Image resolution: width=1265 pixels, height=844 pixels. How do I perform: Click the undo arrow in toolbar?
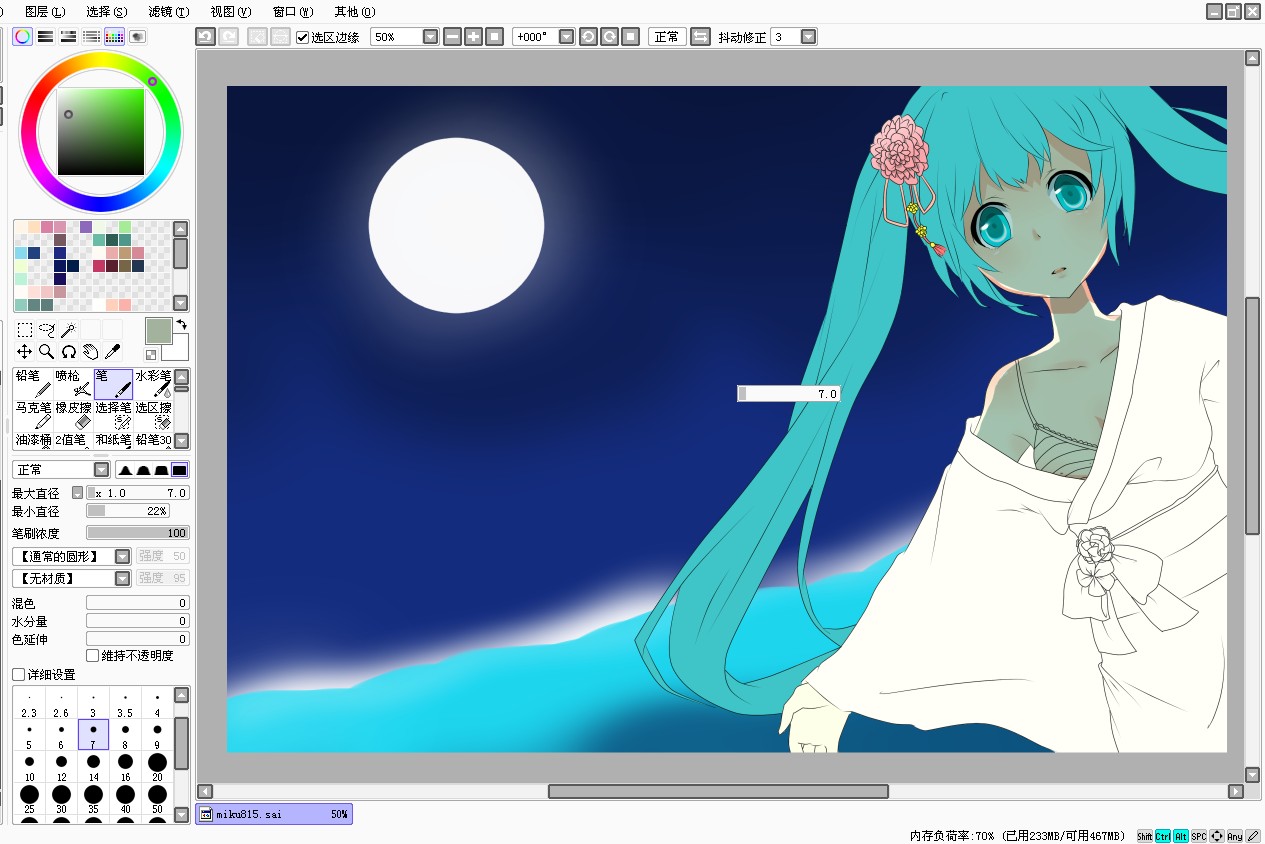pyautogui.click(x=205, y=37)
